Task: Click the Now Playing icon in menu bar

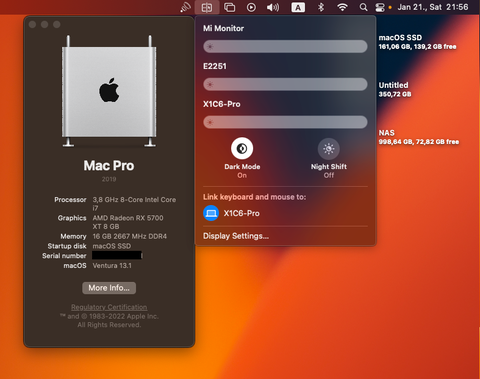Action: [251, 7]
